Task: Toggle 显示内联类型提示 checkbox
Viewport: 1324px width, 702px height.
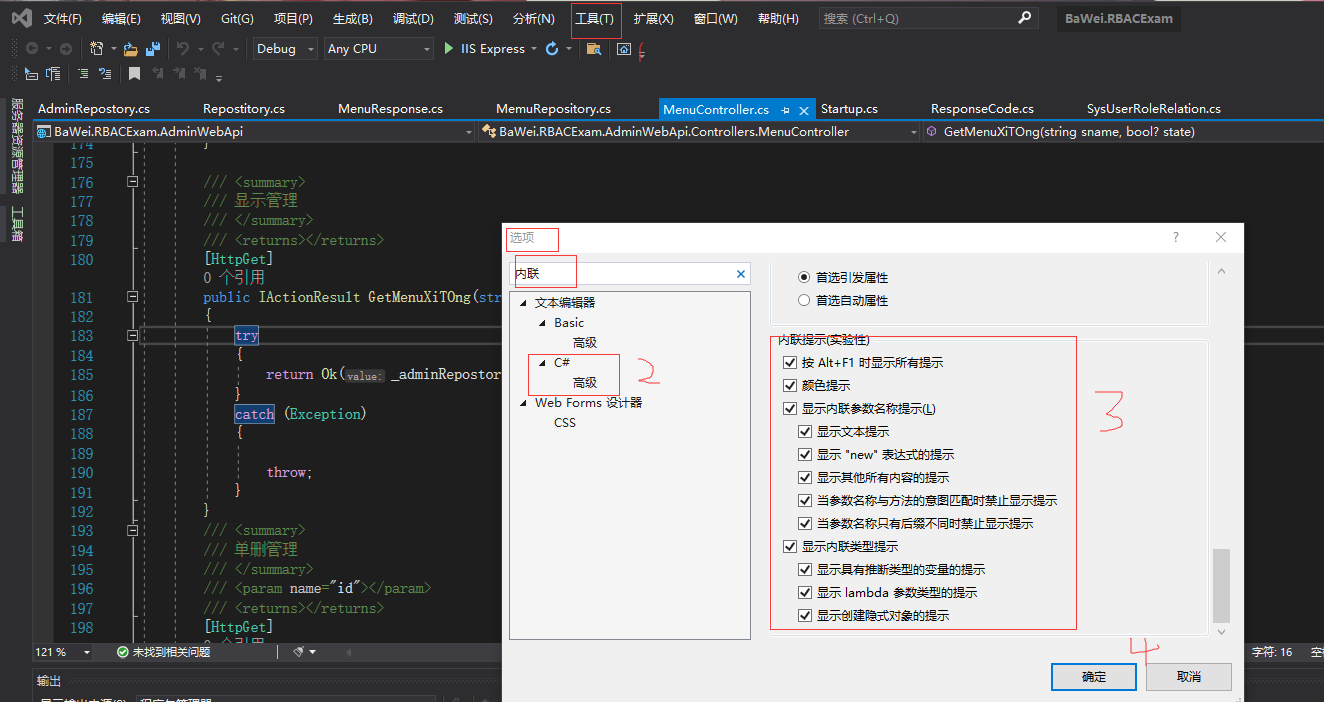Action: (791, 547)
